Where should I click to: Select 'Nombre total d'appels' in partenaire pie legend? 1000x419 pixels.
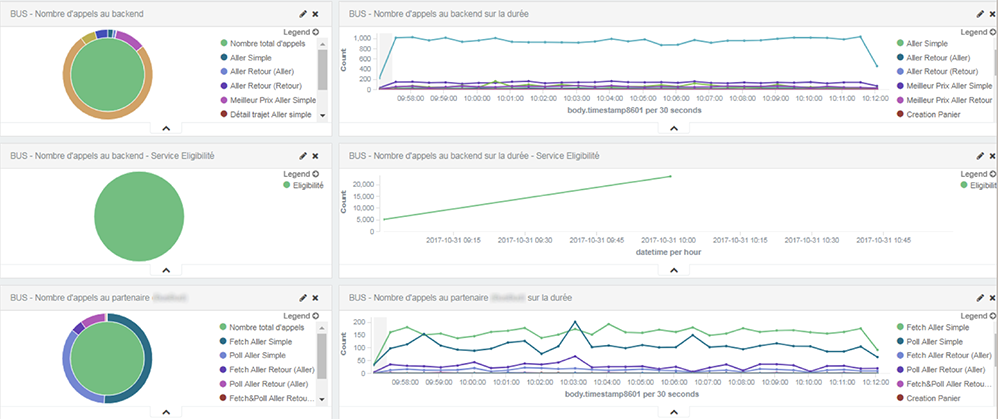pos(262,327)
